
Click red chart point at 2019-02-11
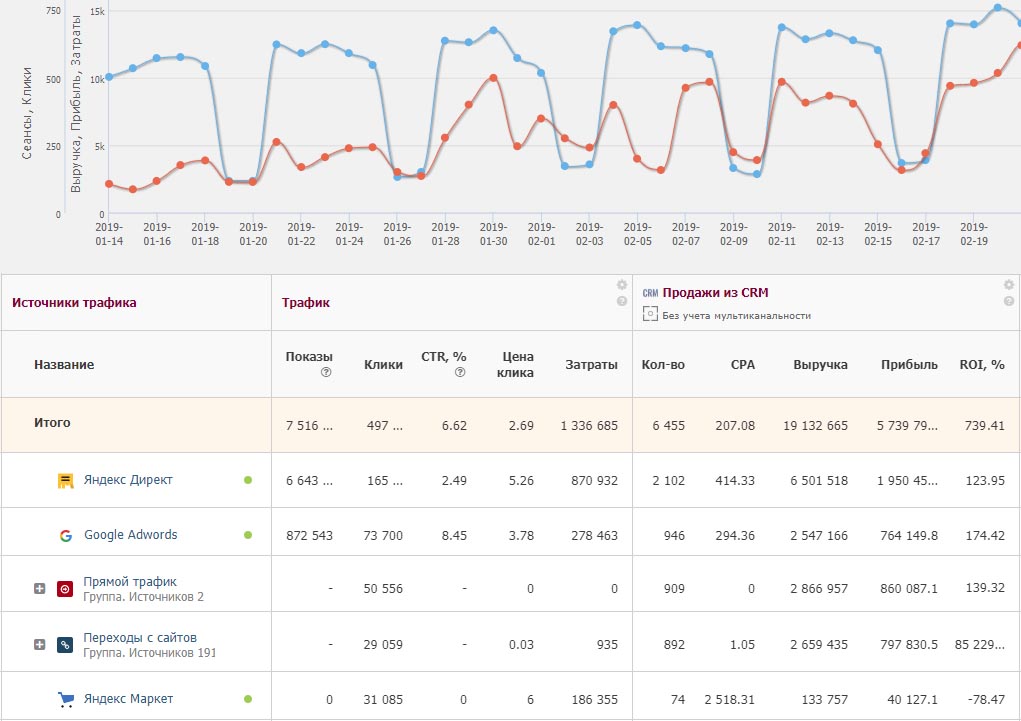[781, 82]
